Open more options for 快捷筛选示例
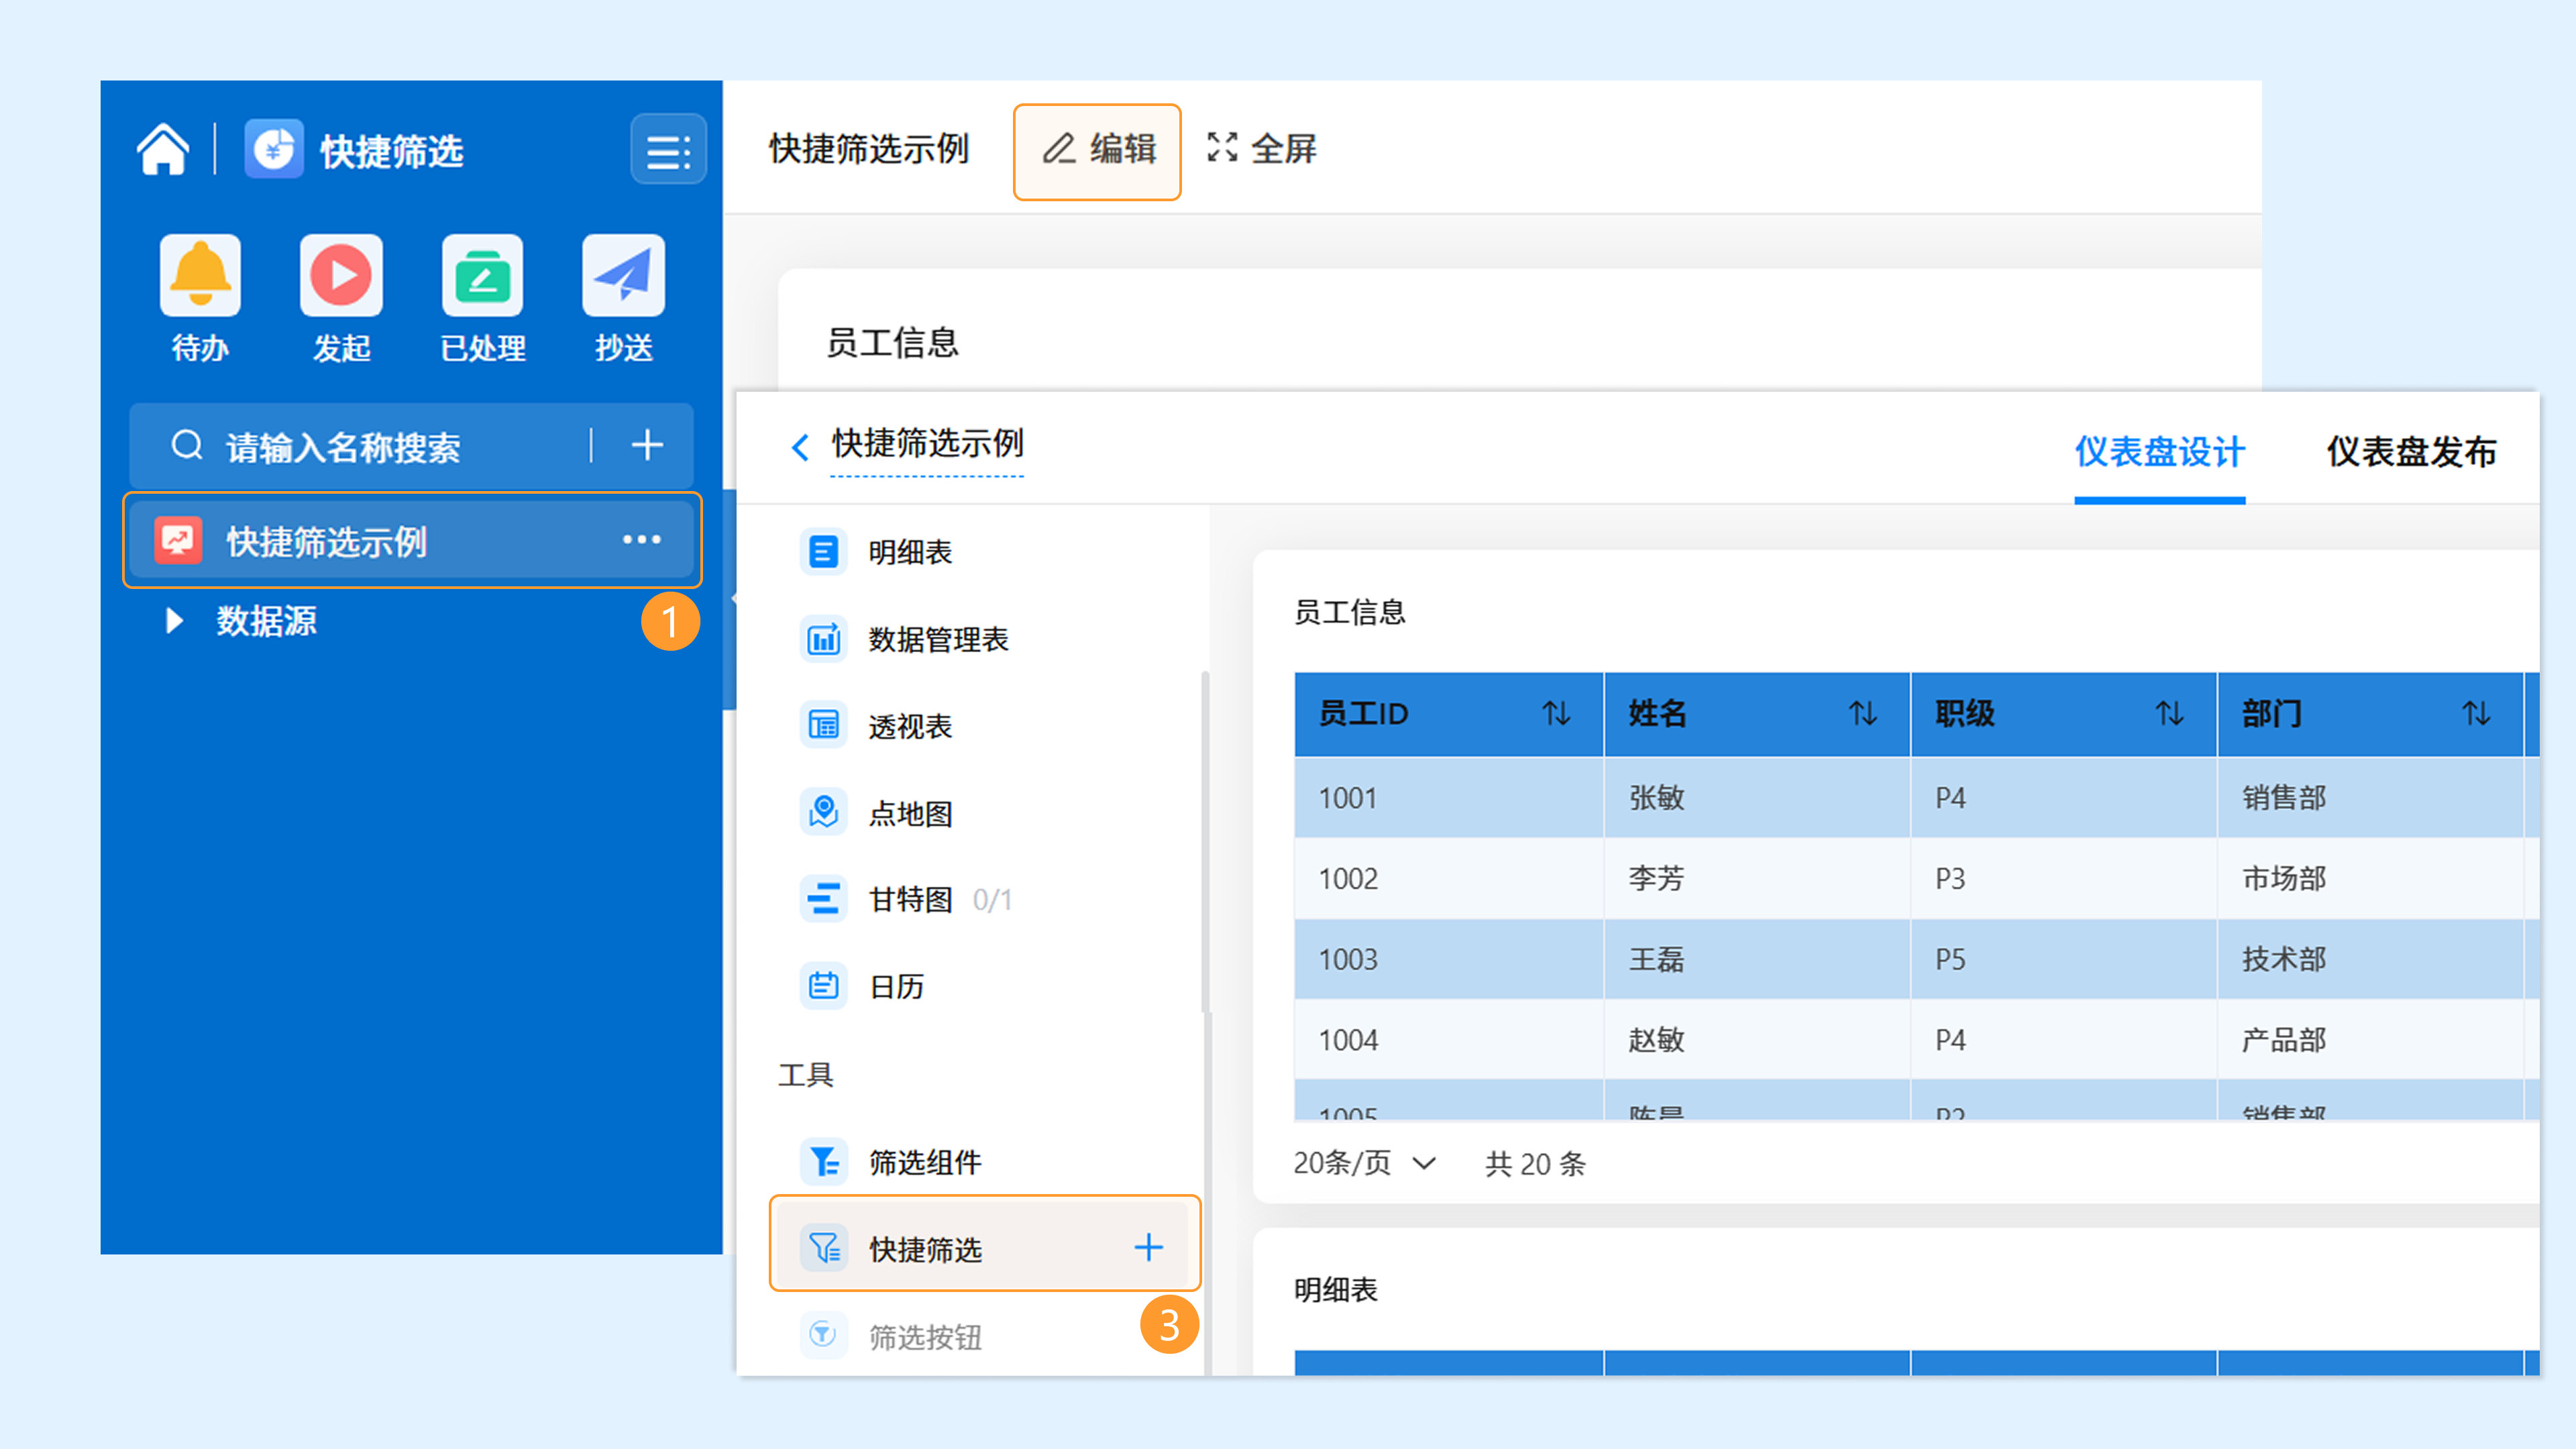 click(x=641, y=540)
